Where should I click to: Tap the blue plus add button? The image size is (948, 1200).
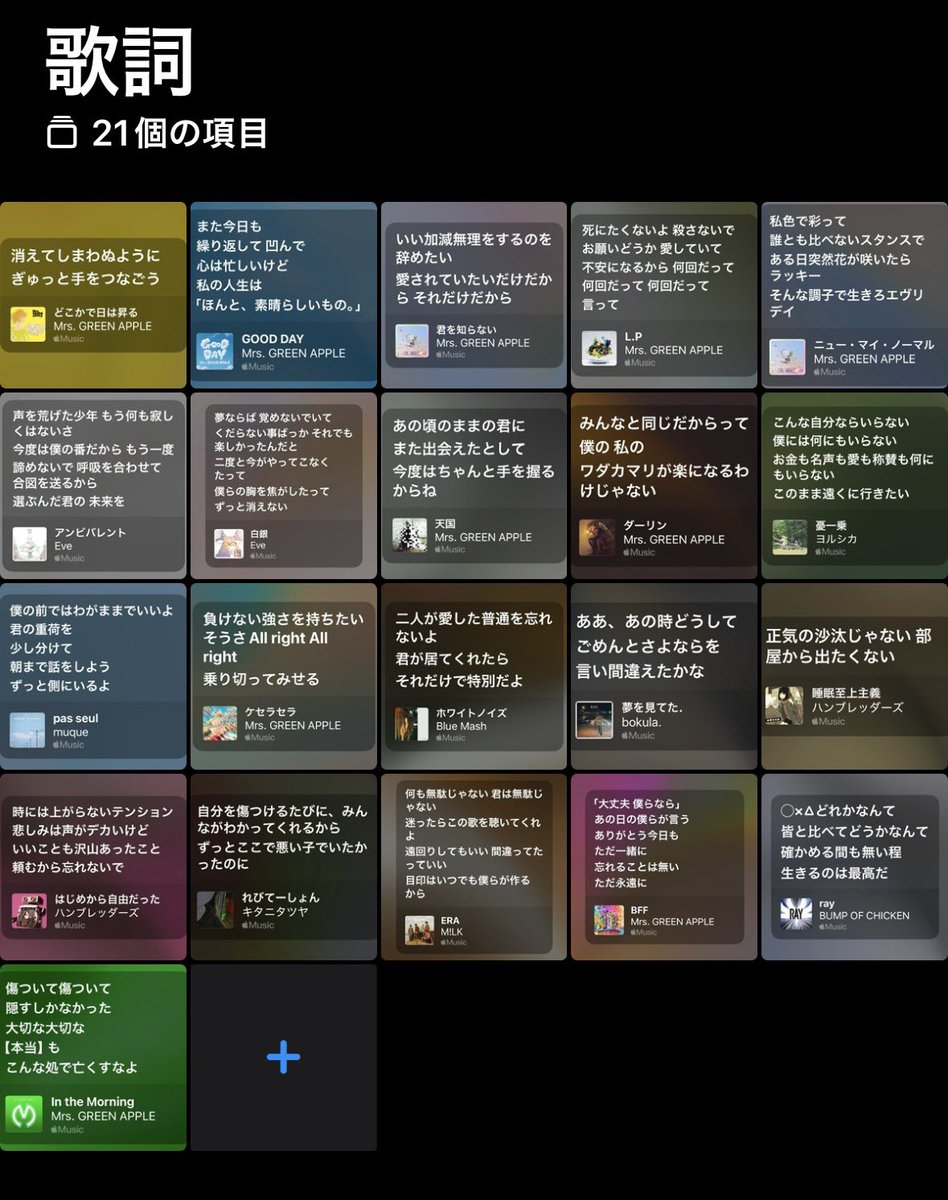coord(283,1057)
